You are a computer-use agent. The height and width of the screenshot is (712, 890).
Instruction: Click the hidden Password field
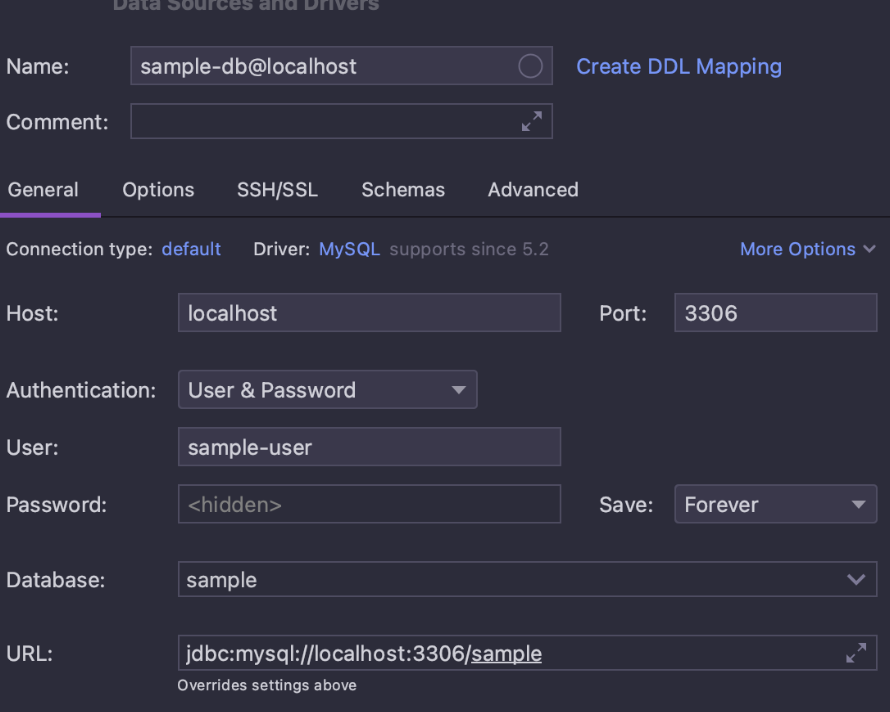point(370,504)
